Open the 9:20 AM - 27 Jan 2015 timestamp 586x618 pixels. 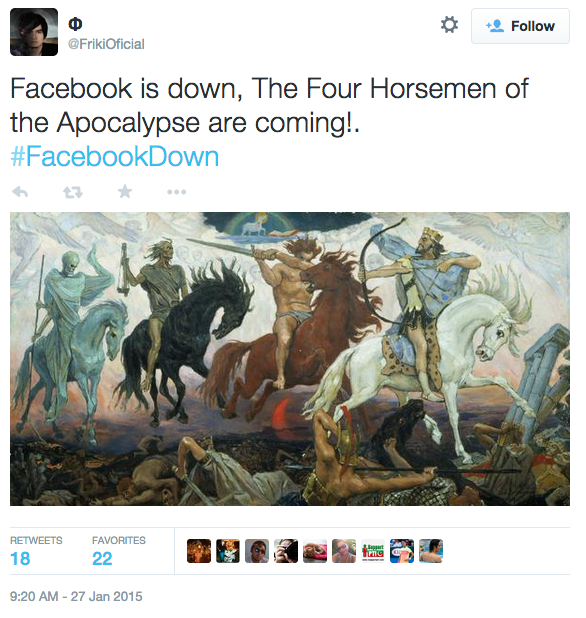pos(76,596)
